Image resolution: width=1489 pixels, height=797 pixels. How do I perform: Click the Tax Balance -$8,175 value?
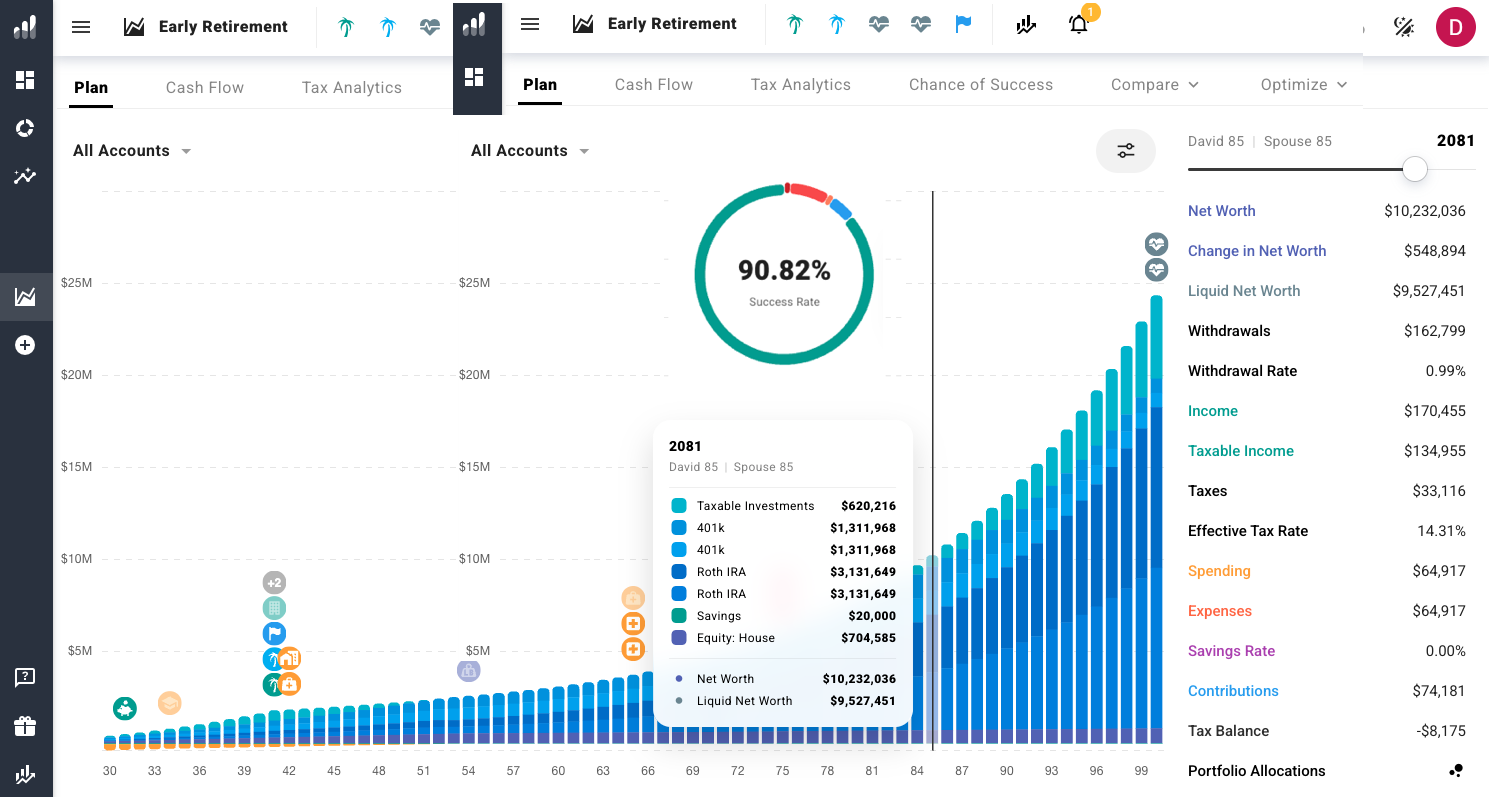pyautogui.click(x=1441, y=731)
